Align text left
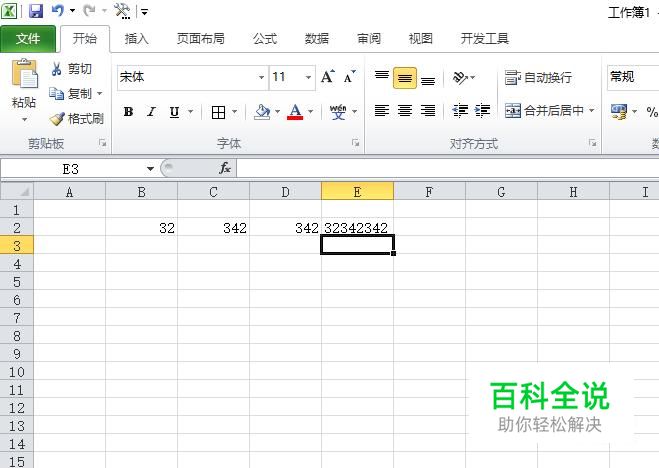 [382, 111]
